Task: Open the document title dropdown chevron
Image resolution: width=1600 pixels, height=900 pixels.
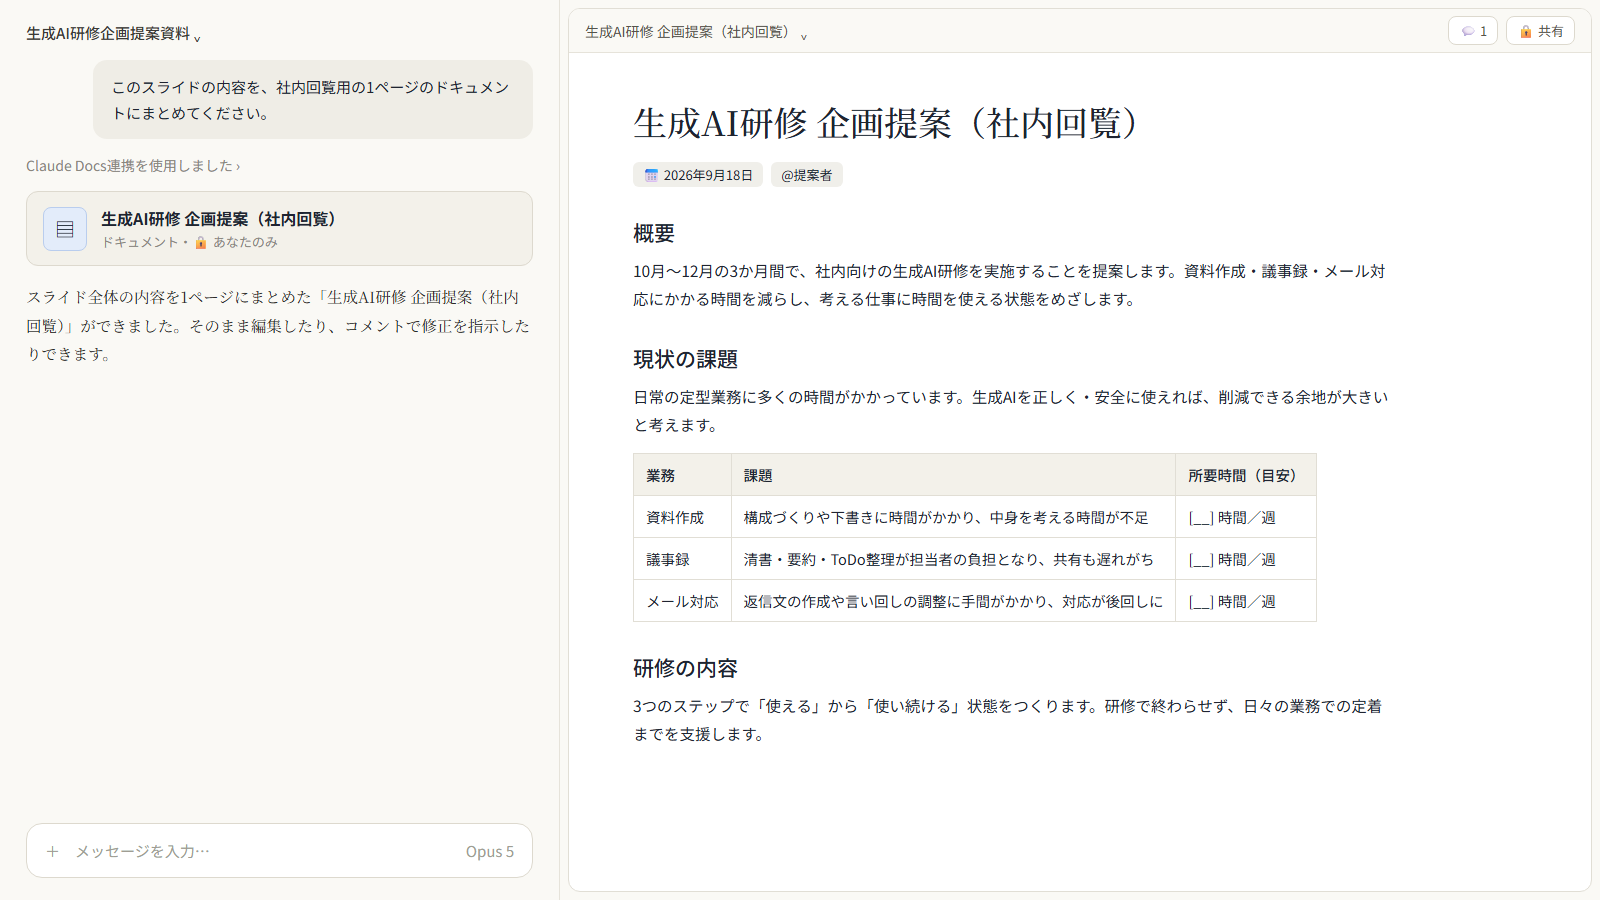Action: 804,36
